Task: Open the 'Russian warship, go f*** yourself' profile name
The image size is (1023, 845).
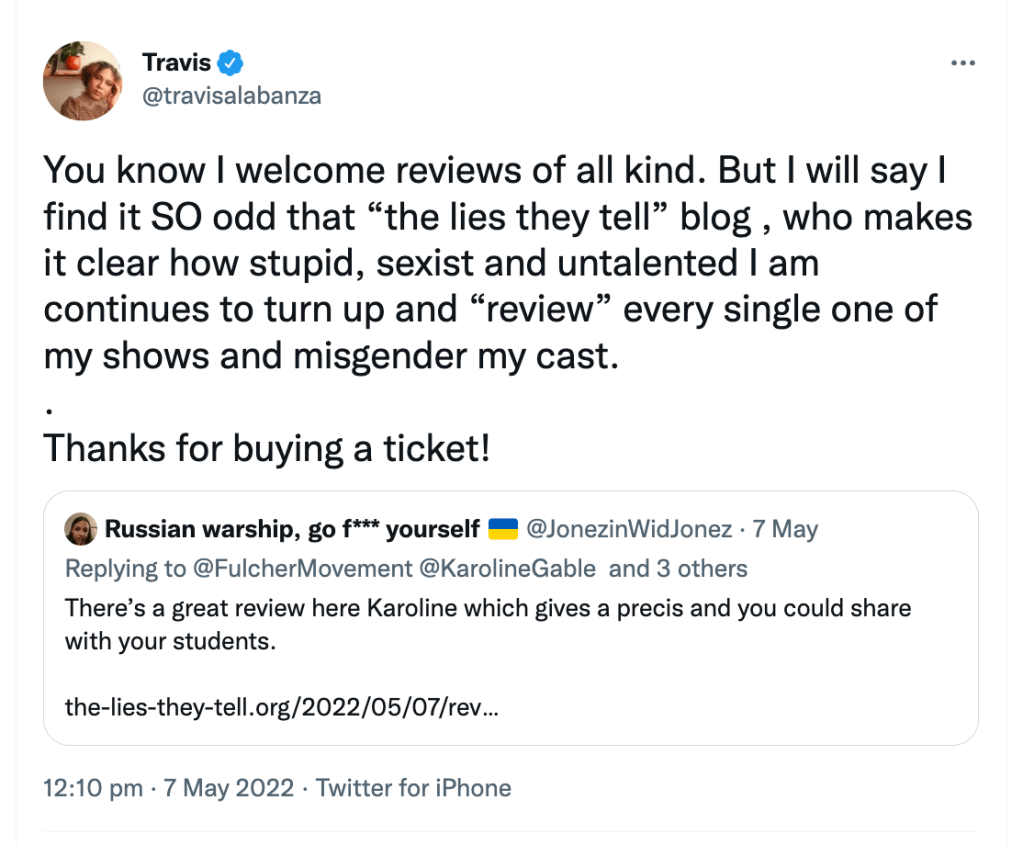Action: click(x=292, y=529)
